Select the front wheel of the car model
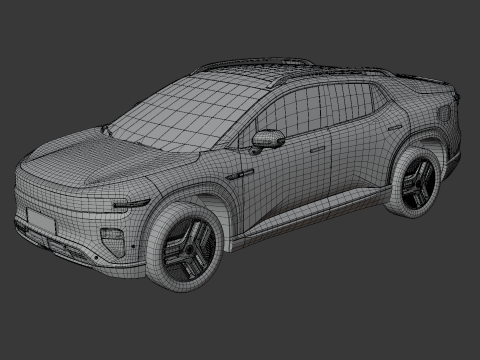Image resolution: width=480 pixels, height=360 pixels. (x=185, y=247)
